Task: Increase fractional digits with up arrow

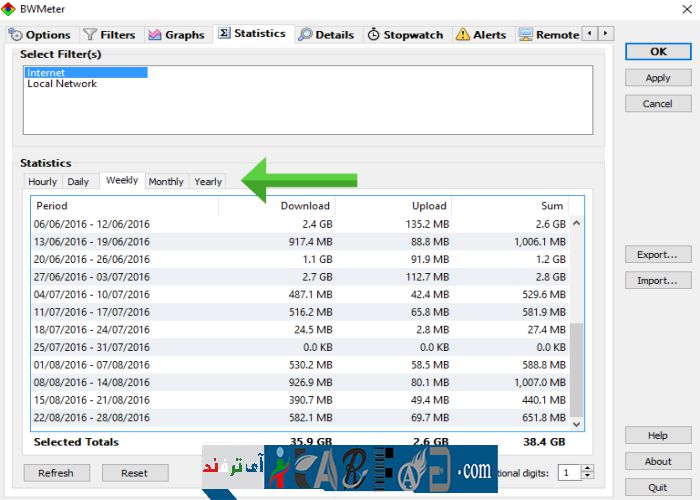Action: pyautogui.click(x=587, y=468)
